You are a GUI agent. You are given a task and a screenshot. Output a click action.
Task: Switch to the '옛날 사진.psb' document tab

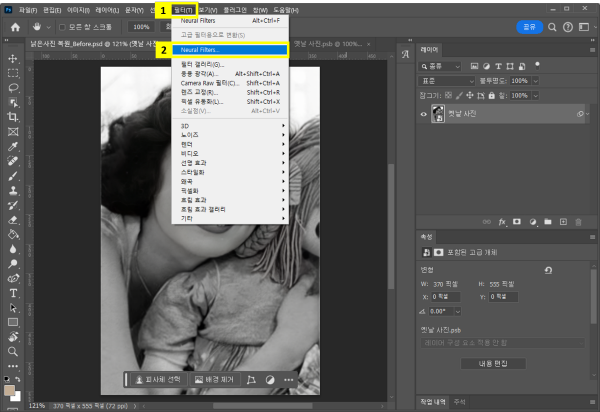pos(328,44)
